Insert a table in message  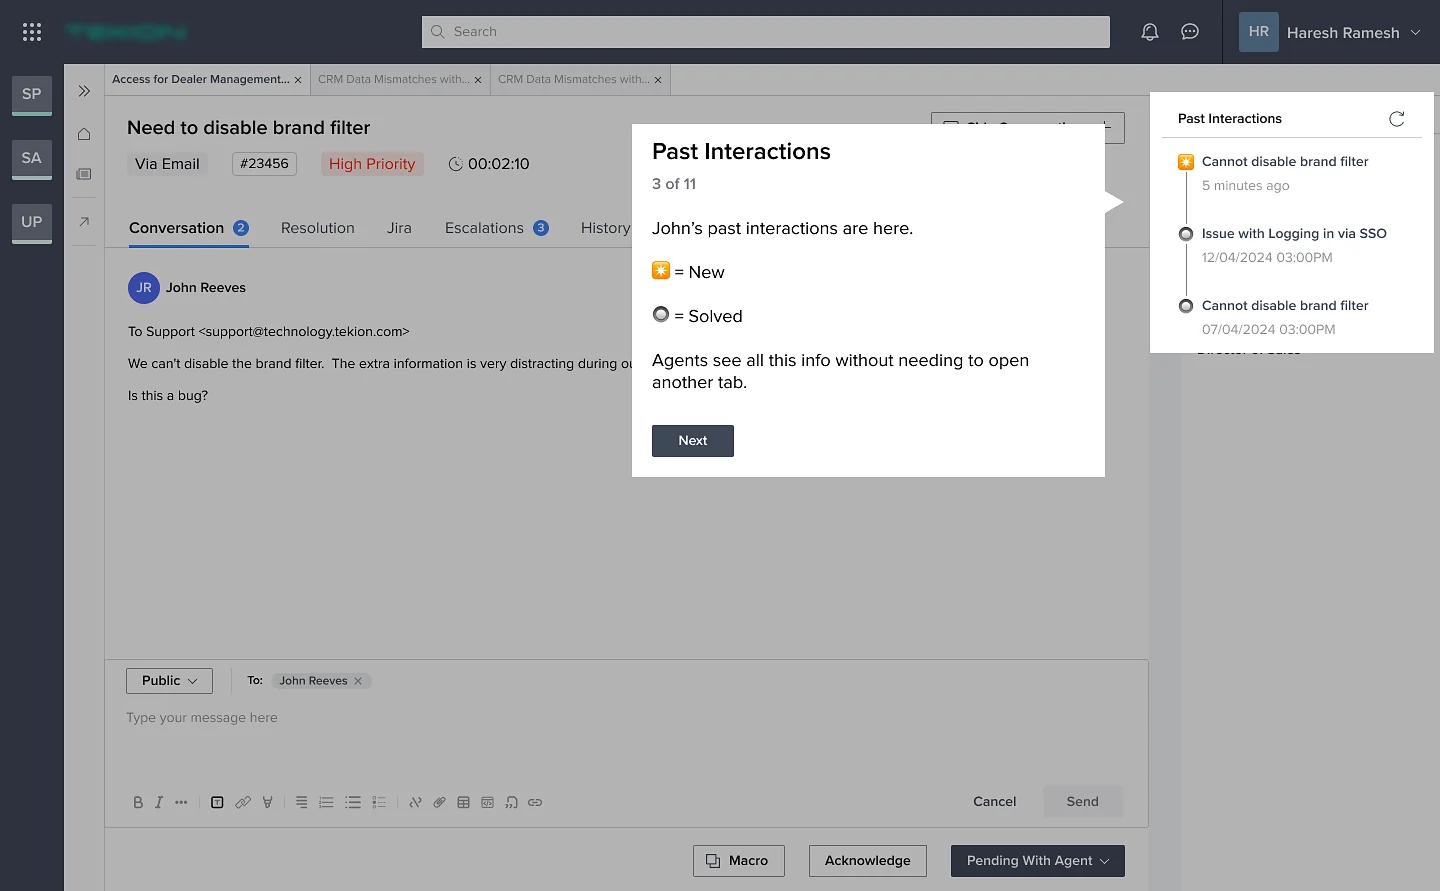[463, 802]
